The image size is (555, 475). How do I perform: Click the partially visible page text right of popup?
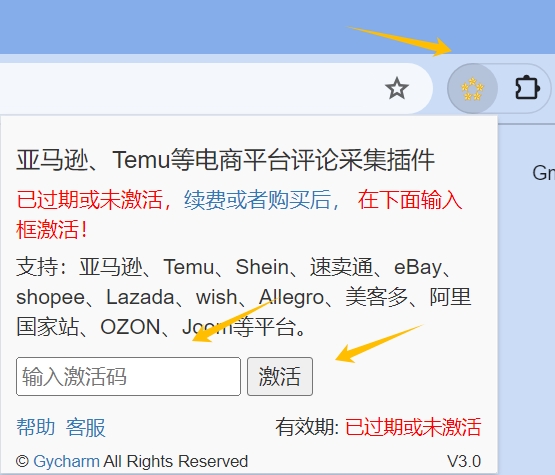(544, 173)
